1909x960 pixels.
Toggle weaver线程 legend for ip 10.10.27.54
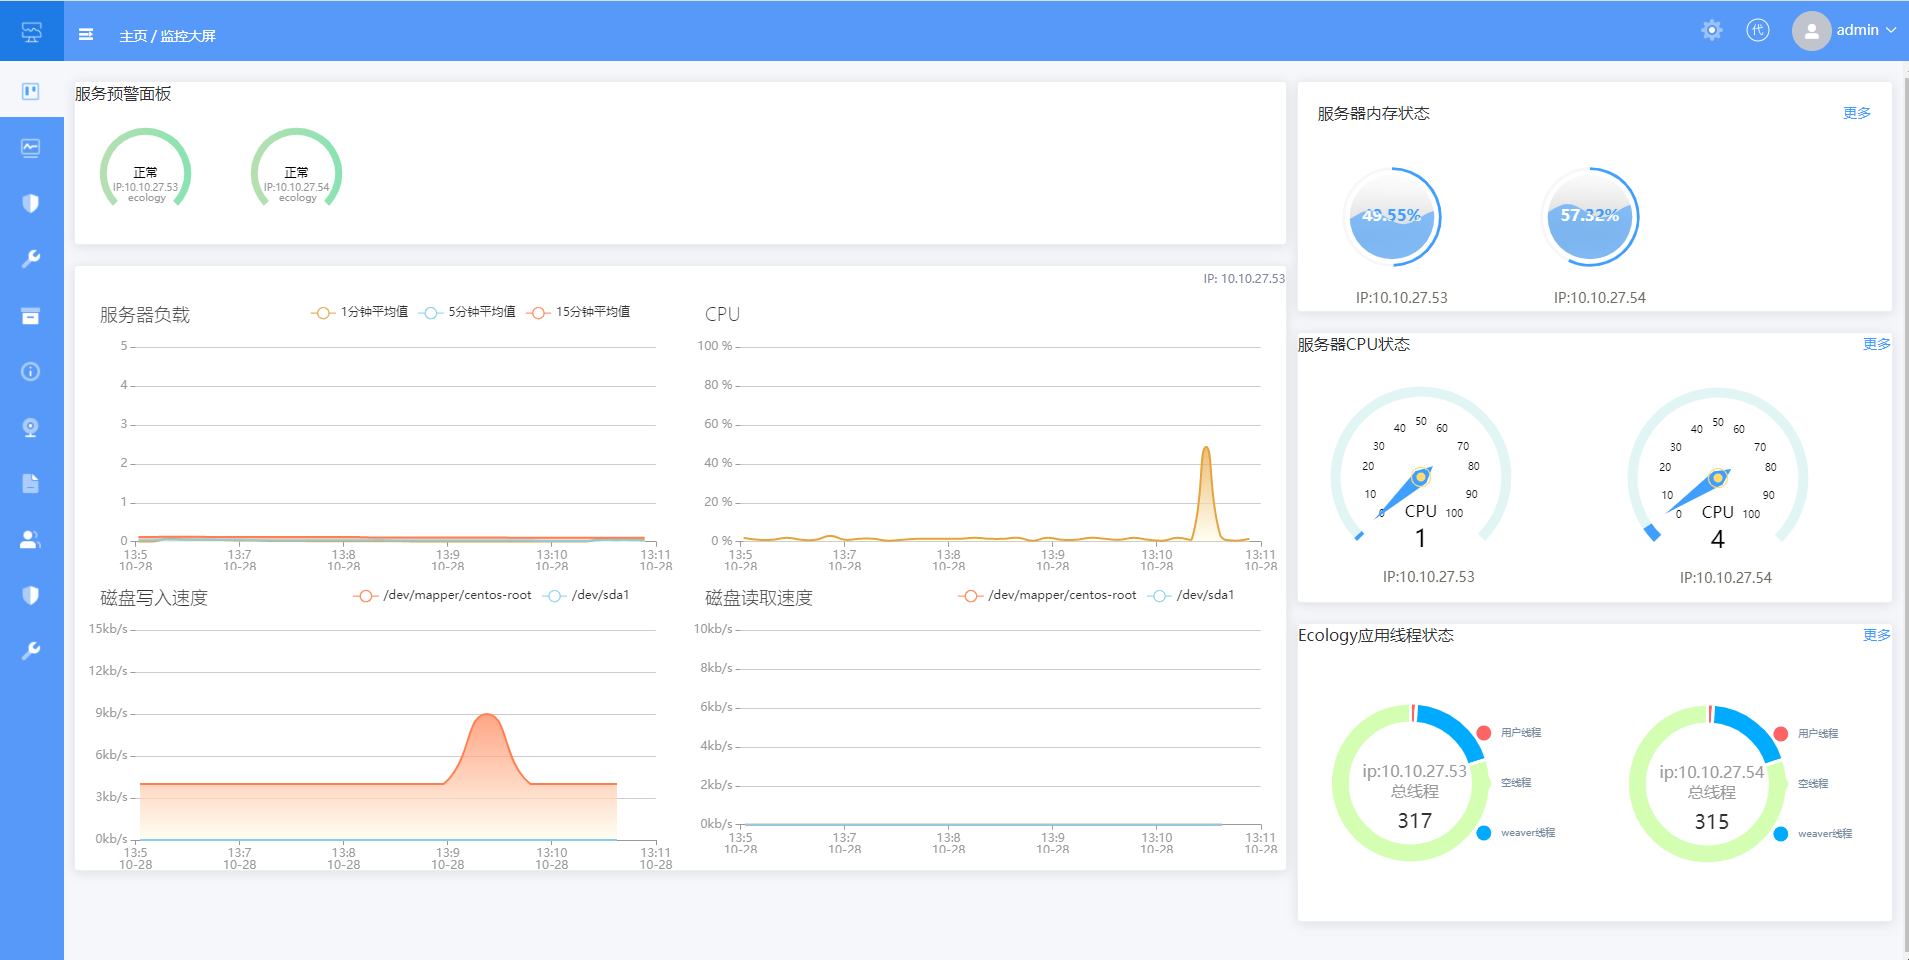point(1813,834)
